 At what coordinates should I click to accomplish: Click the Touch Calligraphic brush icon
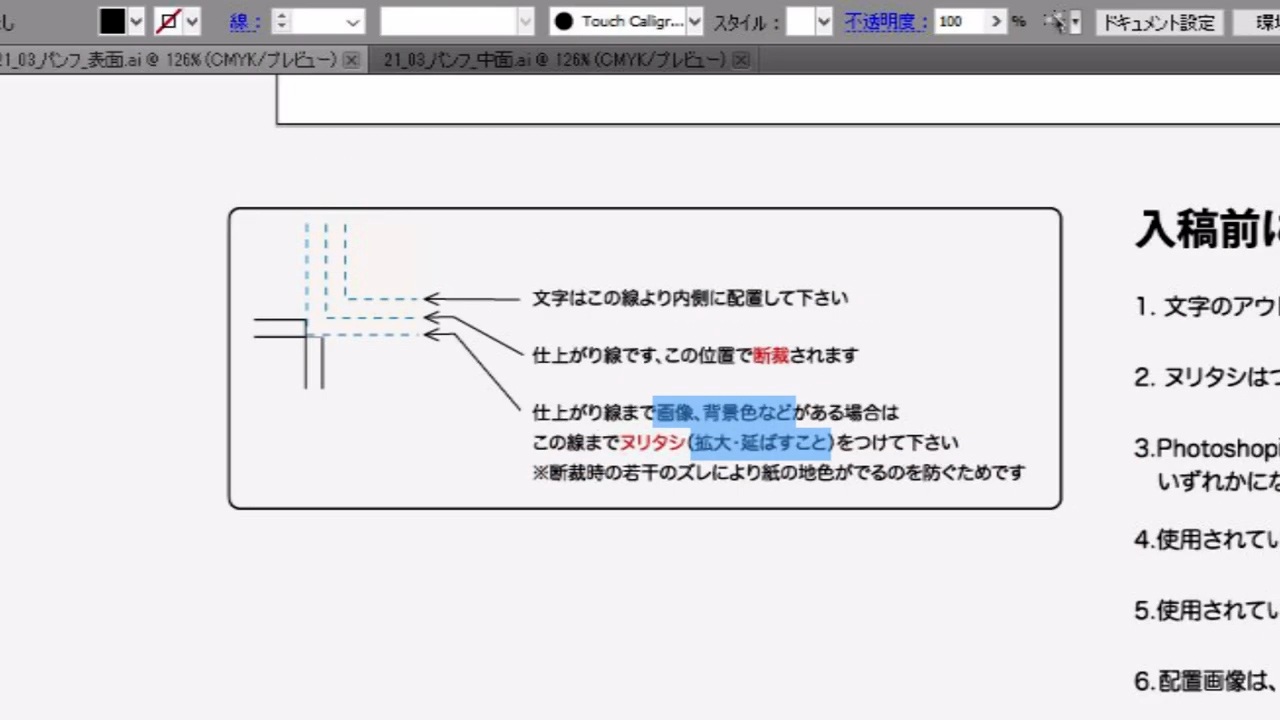coord(564,21)
